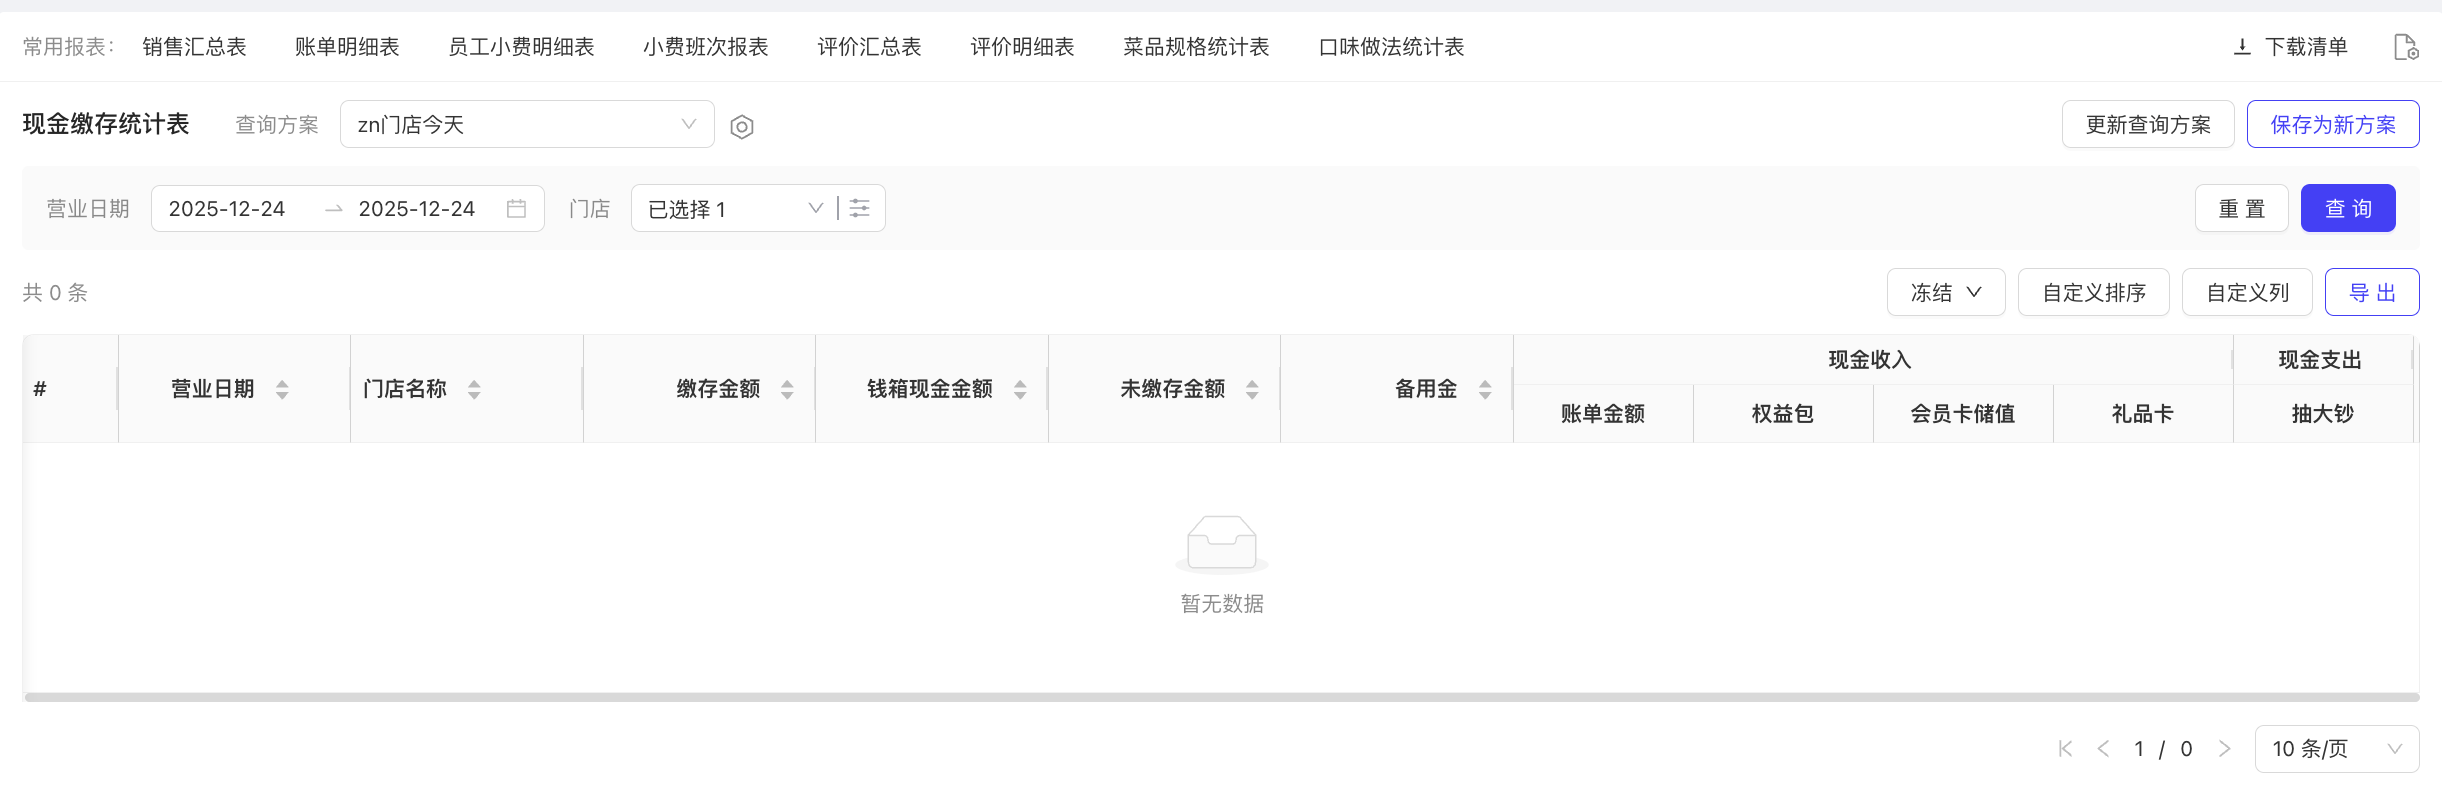This screenshot has height=806, width=2442.
Task: Go to next page arrow
Action: 2224,749
